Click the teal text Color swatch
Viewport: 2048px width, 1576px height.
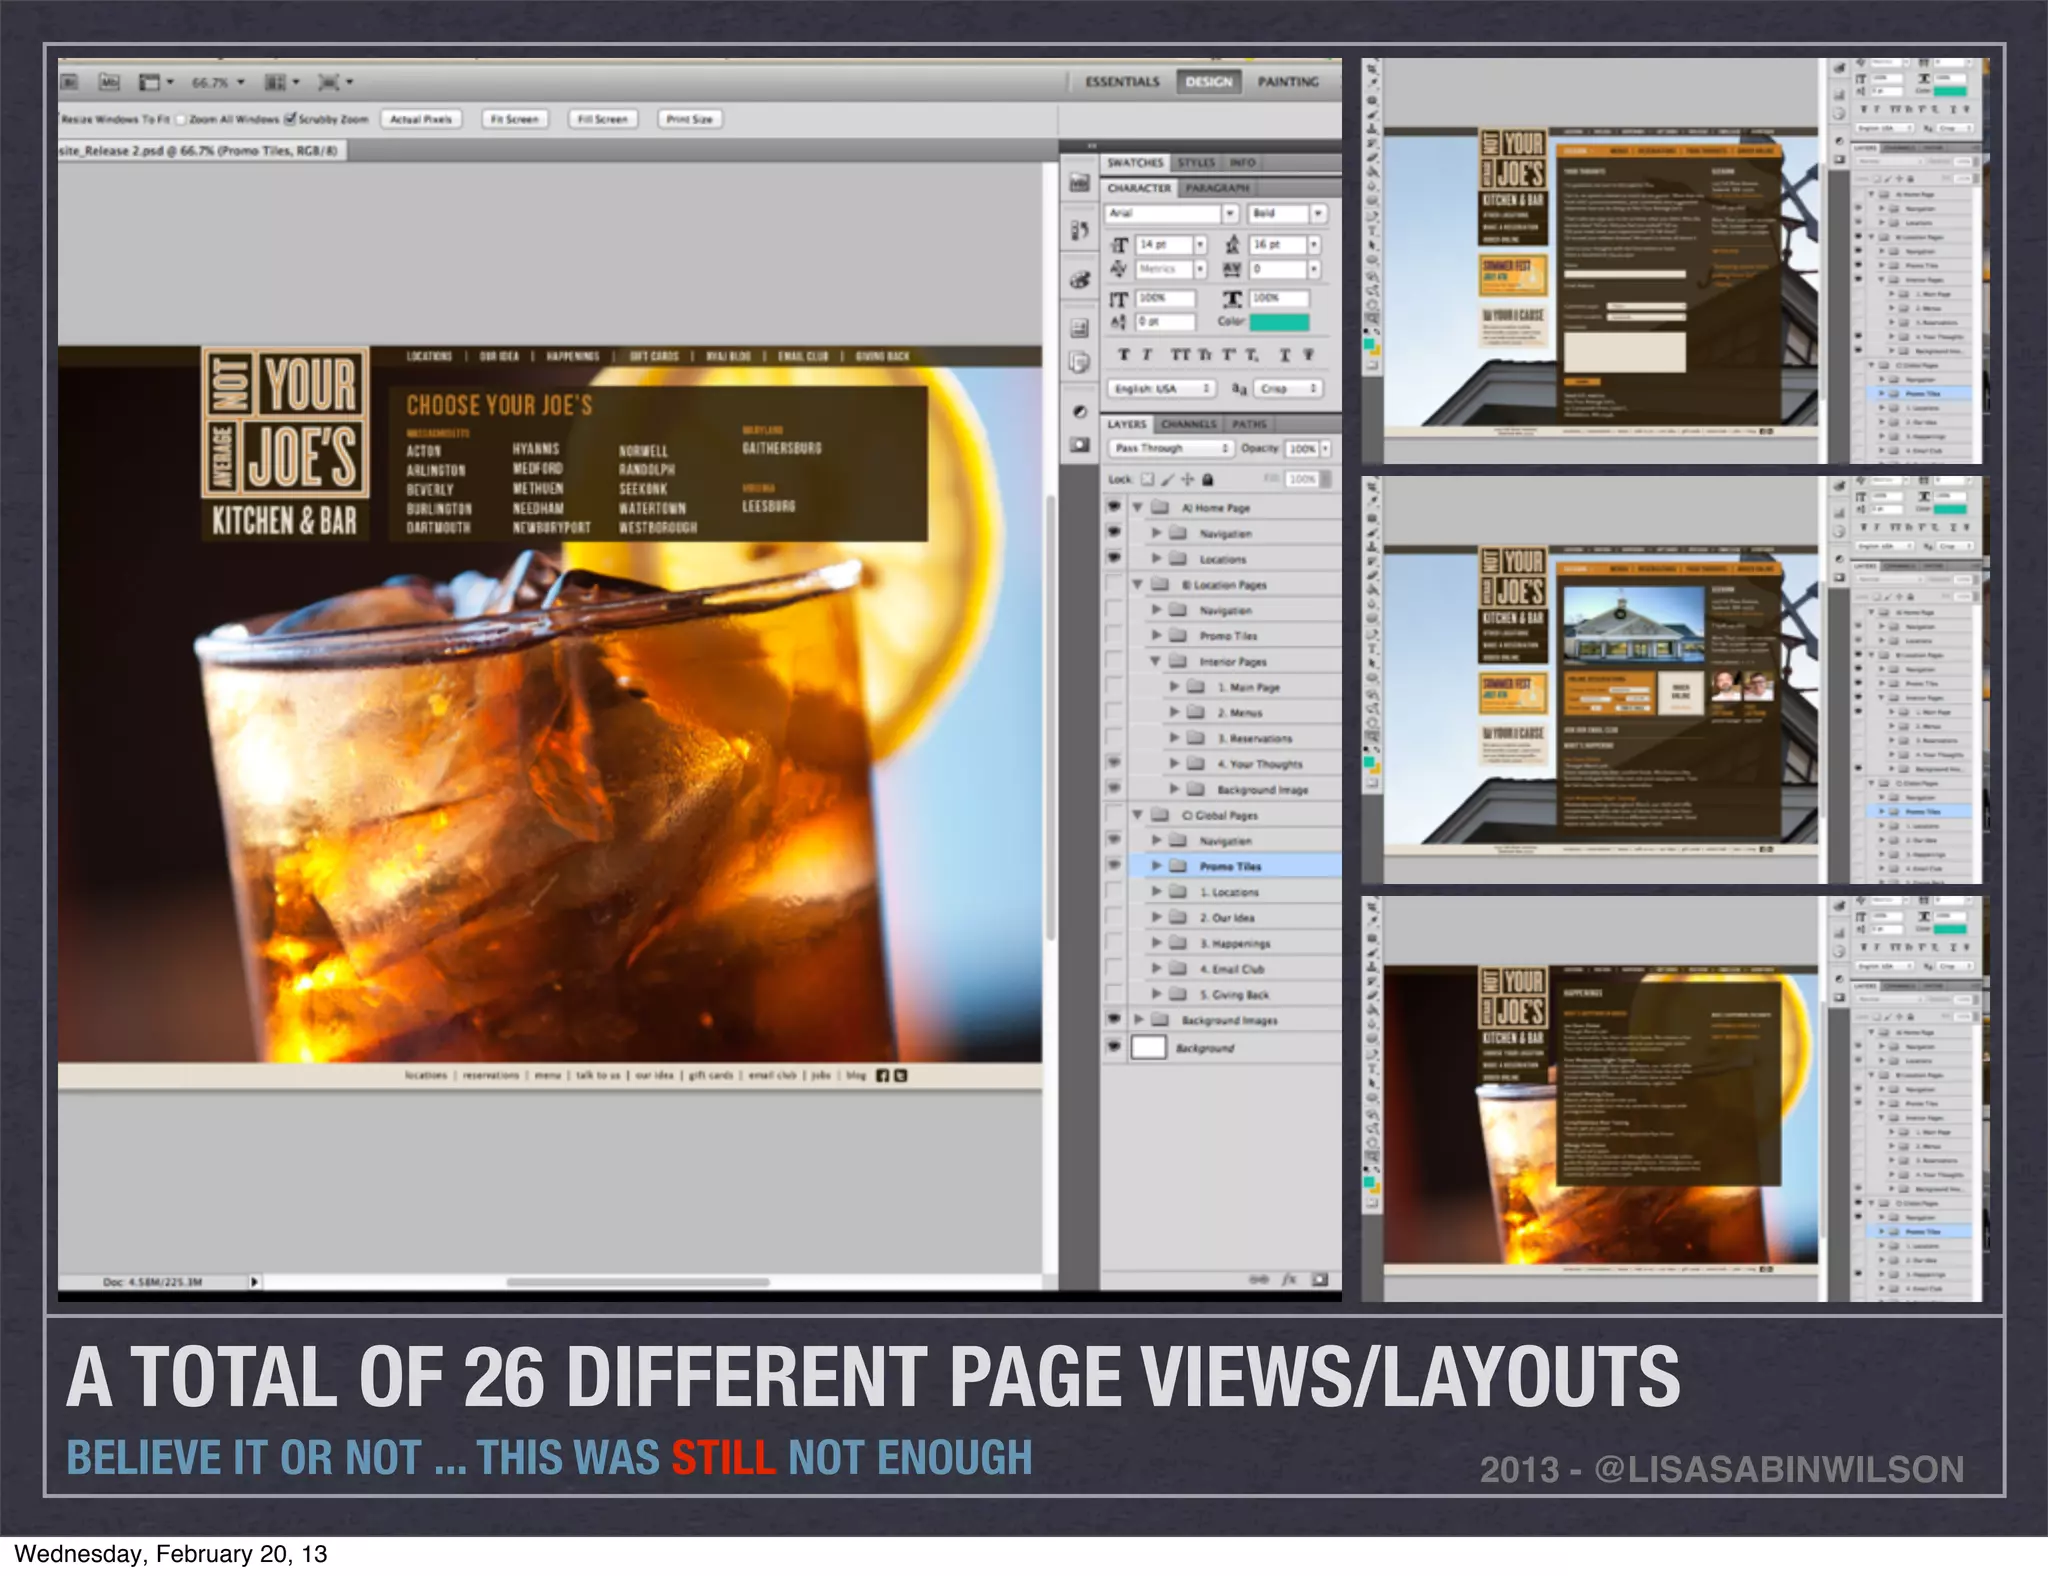click(1279, 322)
